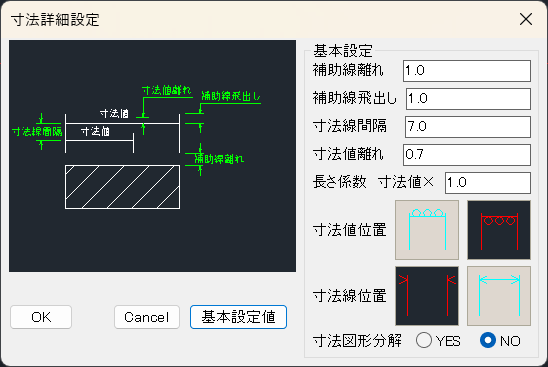The image size is (548, 367).
Task: Click the 基本設定 group heading
Action: (x=343, y=51)
